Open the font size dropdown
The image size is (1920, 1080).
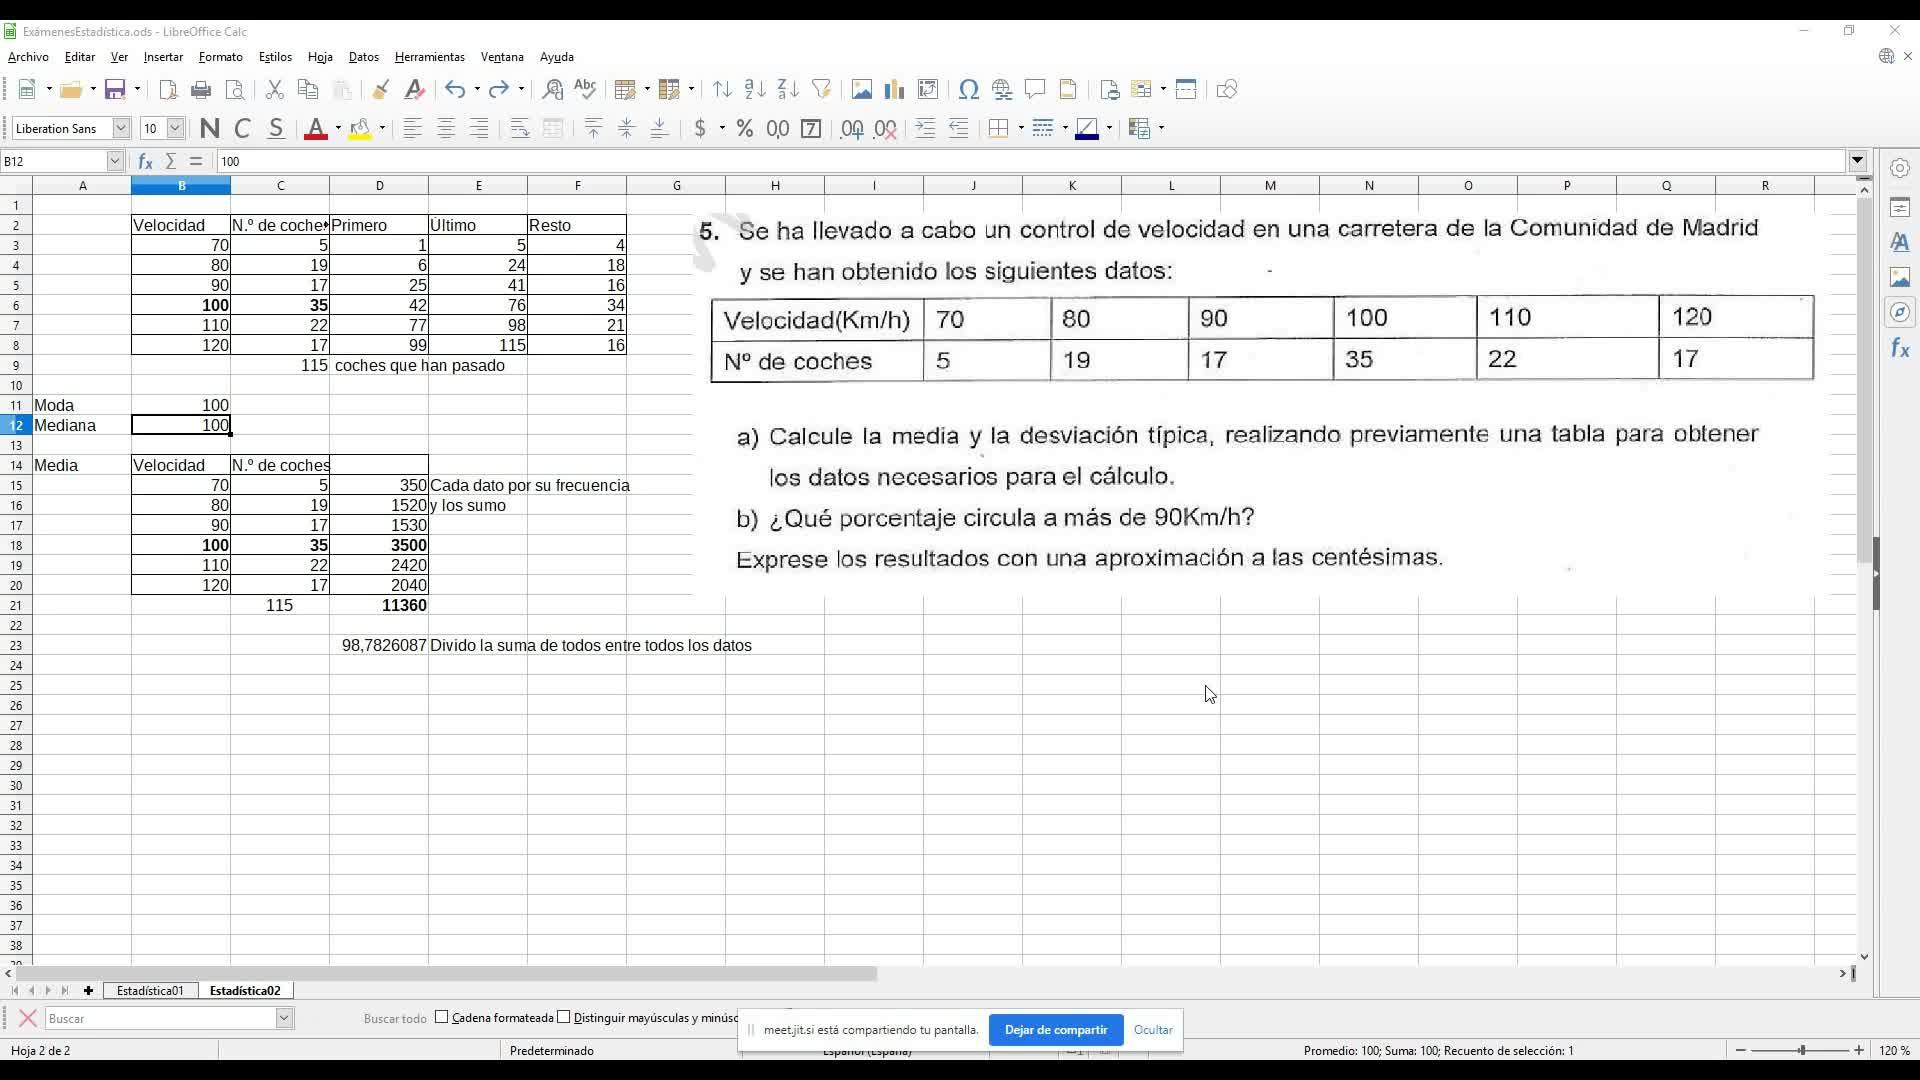[175, 128]
